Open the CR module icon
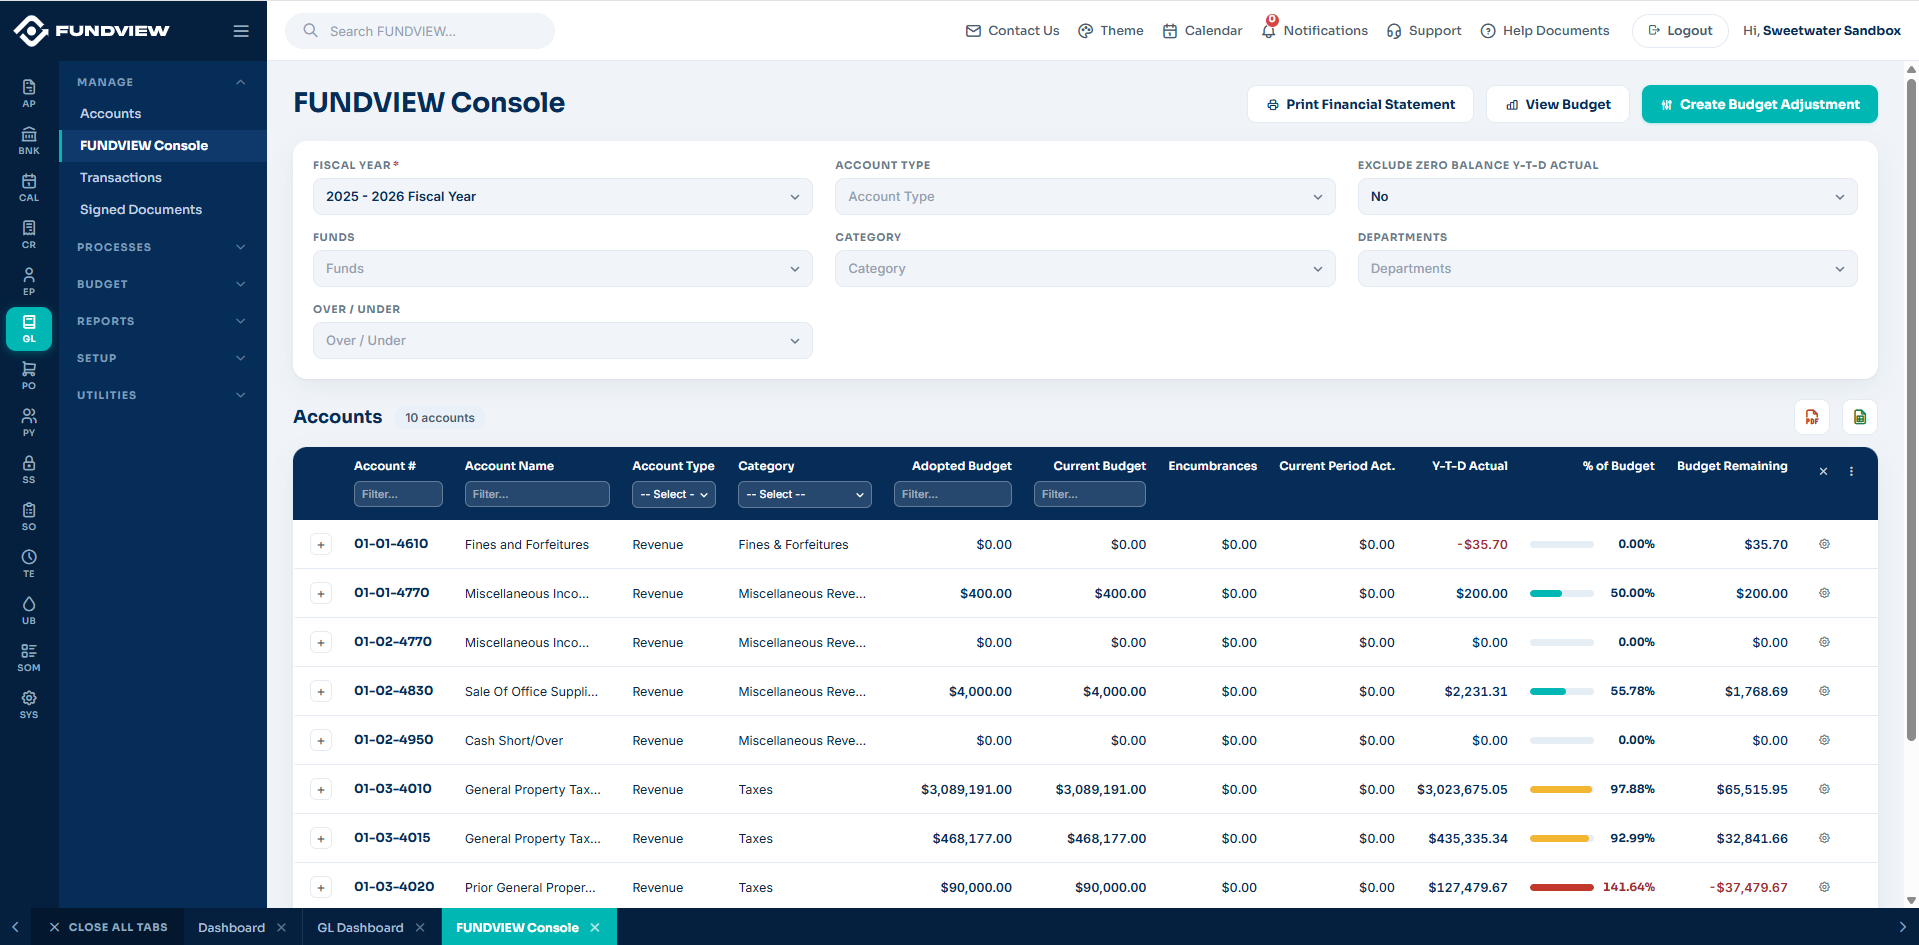 tap(29, 234)
